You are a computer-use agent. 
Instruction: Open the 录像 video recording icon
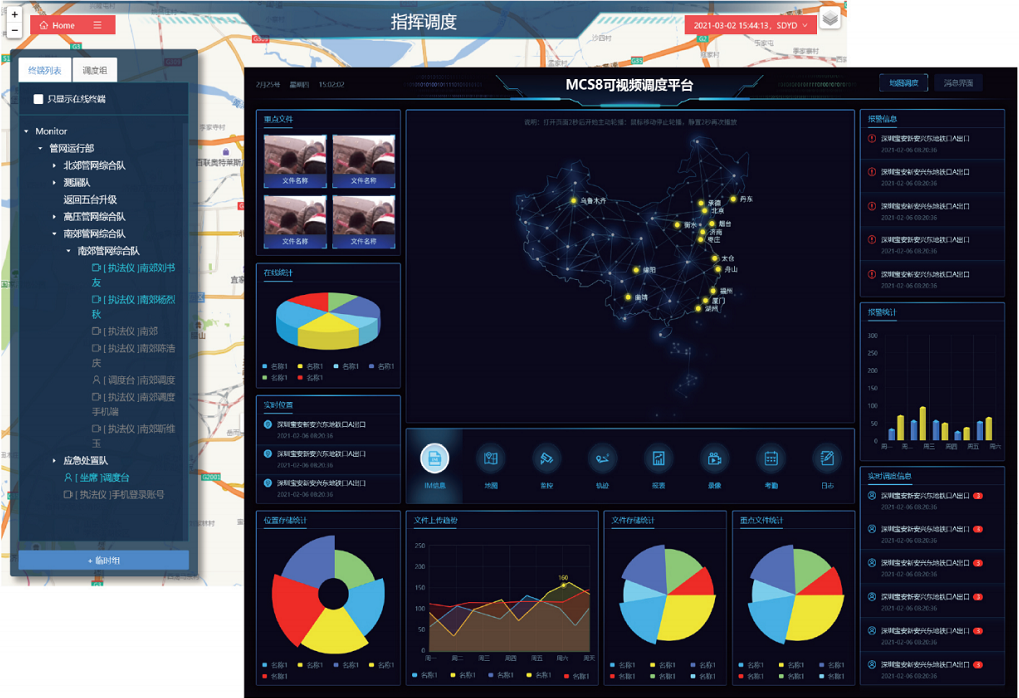click(x=715, y=459)
